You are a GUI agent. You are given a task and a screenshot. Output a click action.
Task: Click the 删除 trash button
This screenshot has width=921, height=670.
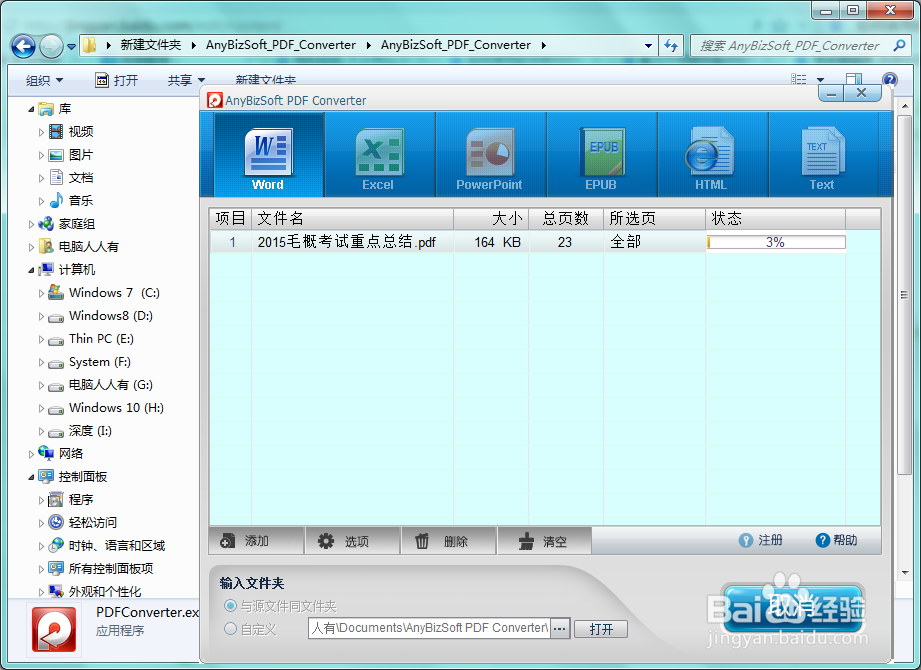(x=449, y=541)
